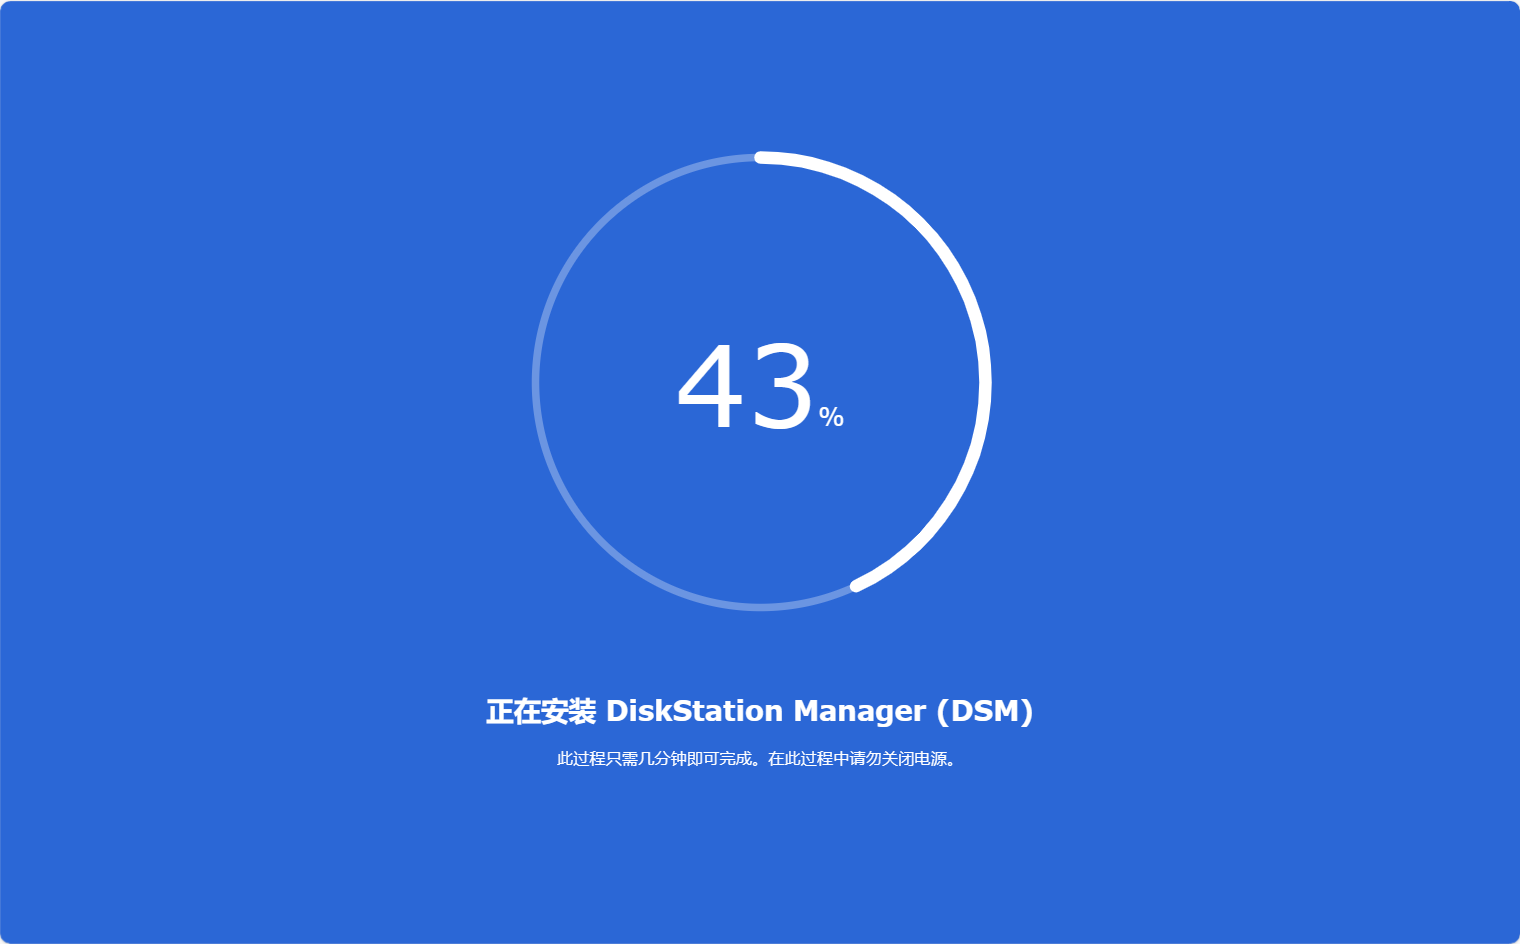Click the word 几分钟 in the subtitle

662,759
